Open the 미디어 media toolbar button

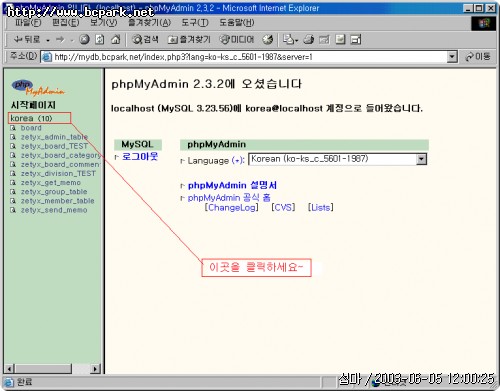[237, 40]
